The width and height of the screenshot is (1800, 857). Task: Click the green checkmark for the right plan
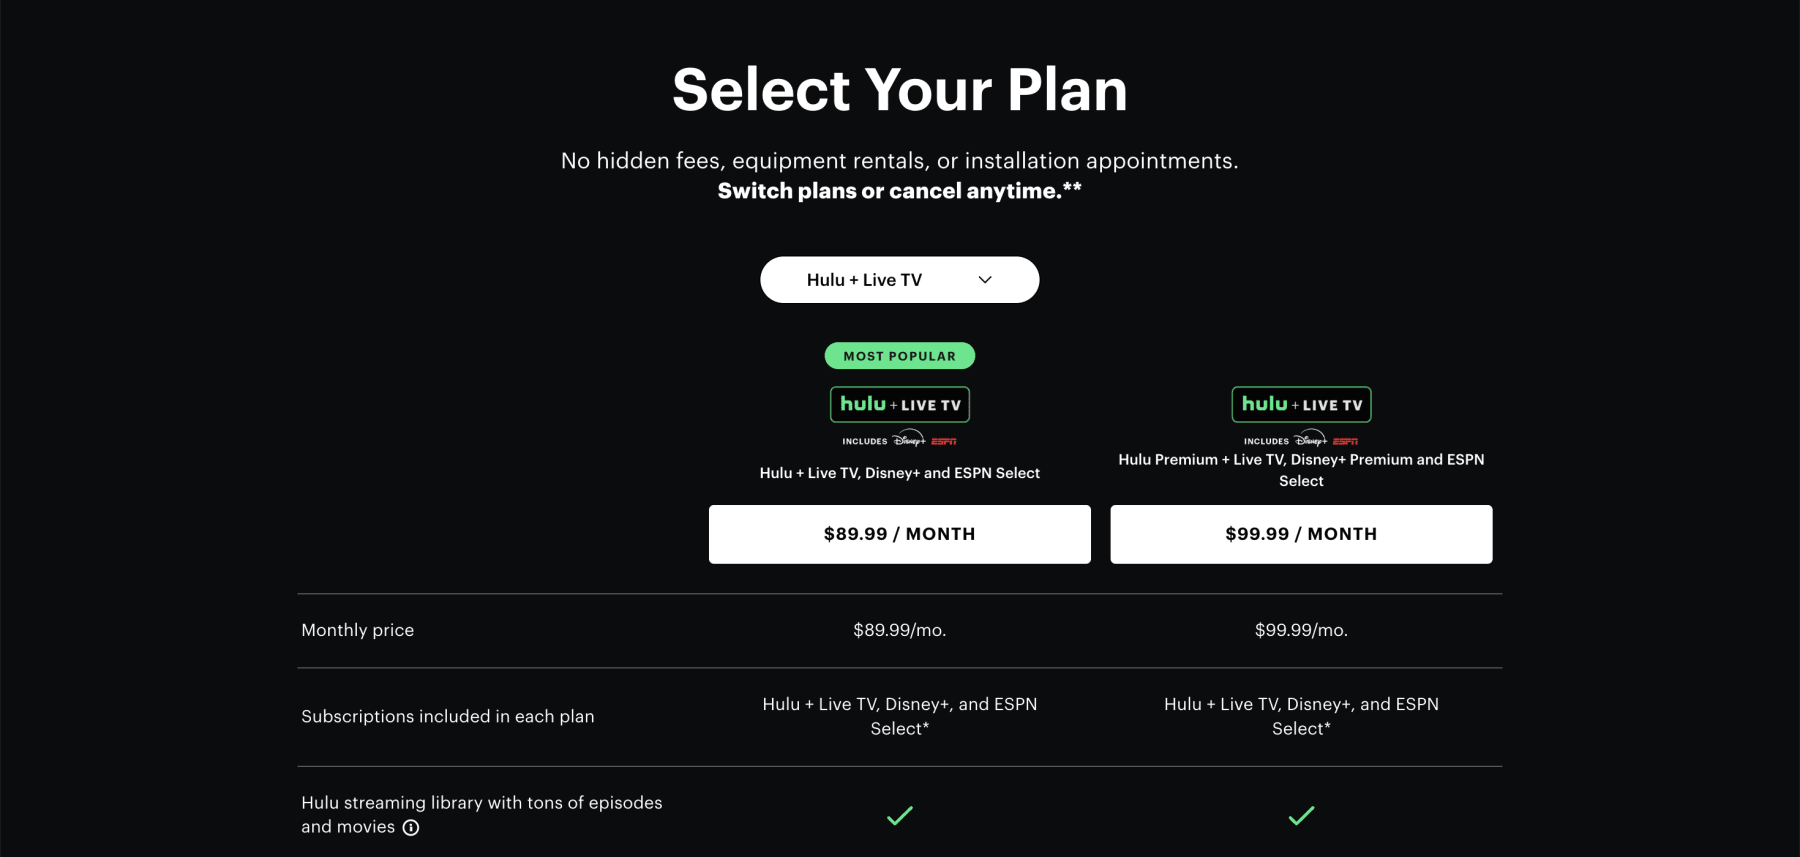click(1301, 816)
